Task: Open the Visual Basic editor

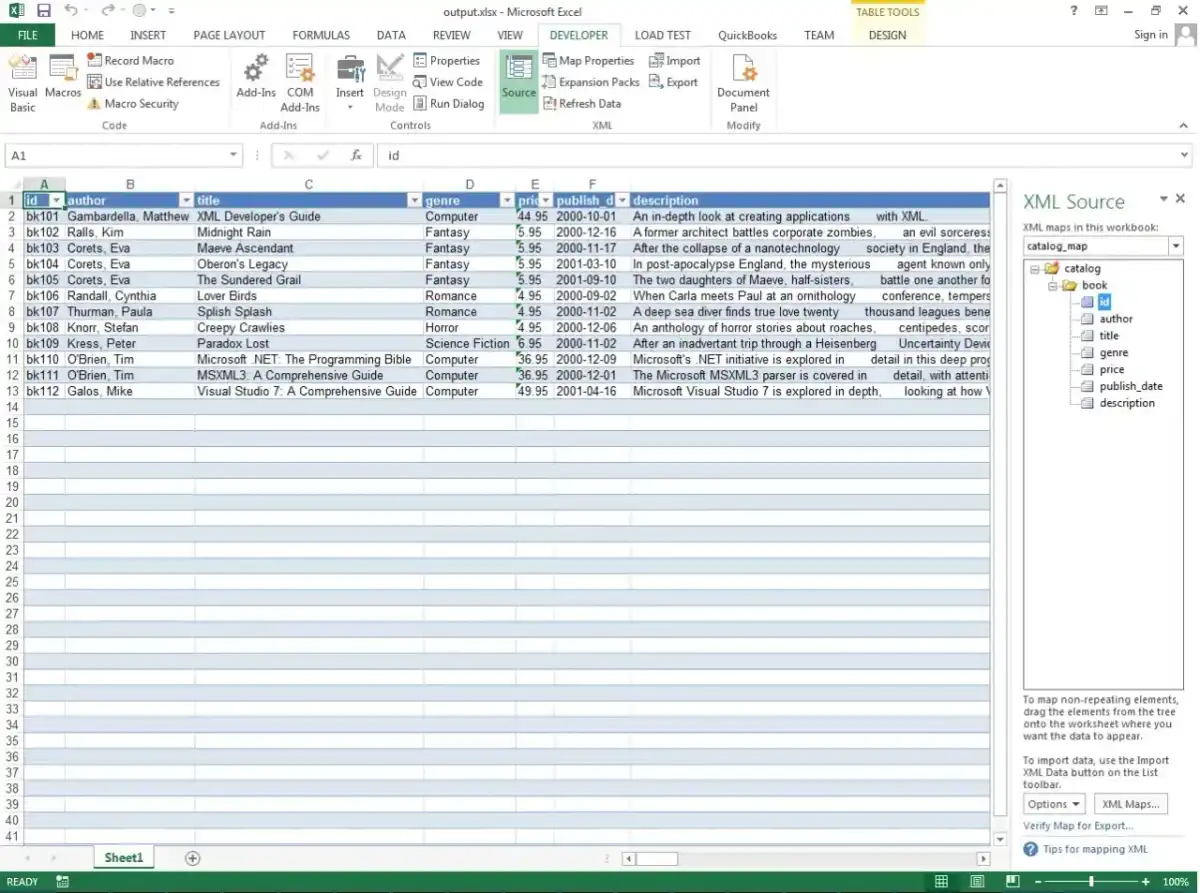Action: pos(22,83)
